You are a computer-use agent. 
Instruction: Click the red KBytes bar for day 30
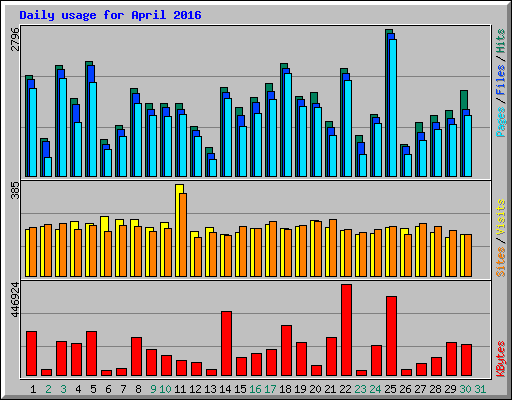click(466, 360)
